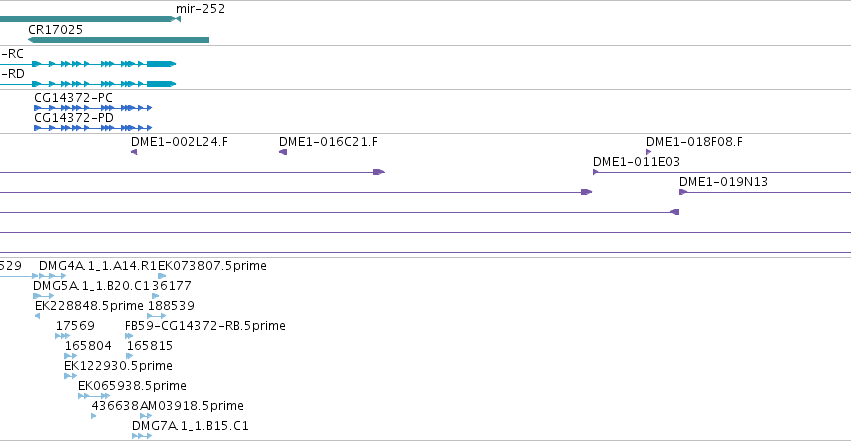This screenshot has height=441, width=851.
Task: Select the mir-252 gene label
Action: (x=200, y=9)
